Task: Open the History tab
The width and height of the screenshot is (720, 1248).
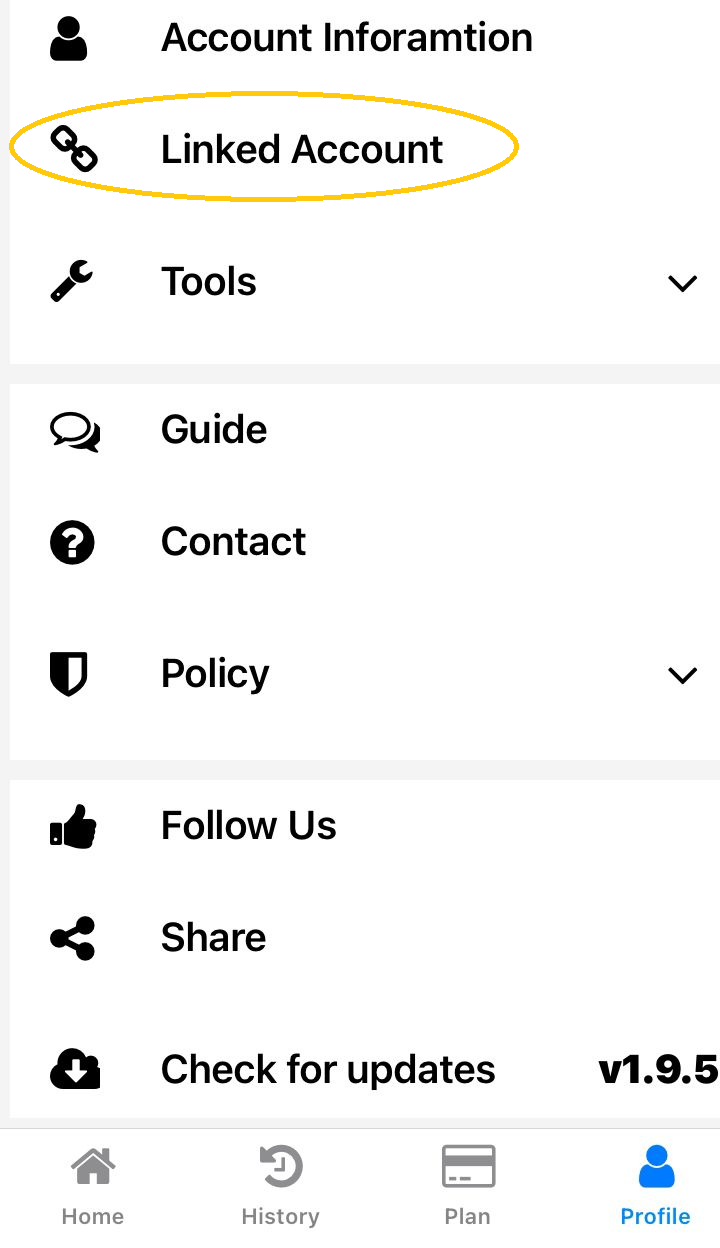Action: click(x=280, y=1185)
